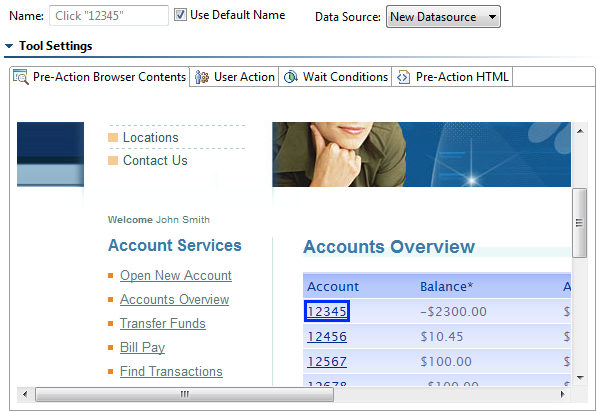Click the horizontal scrollbar right arrow
597x412 pixels.
[x=563, y=394]
